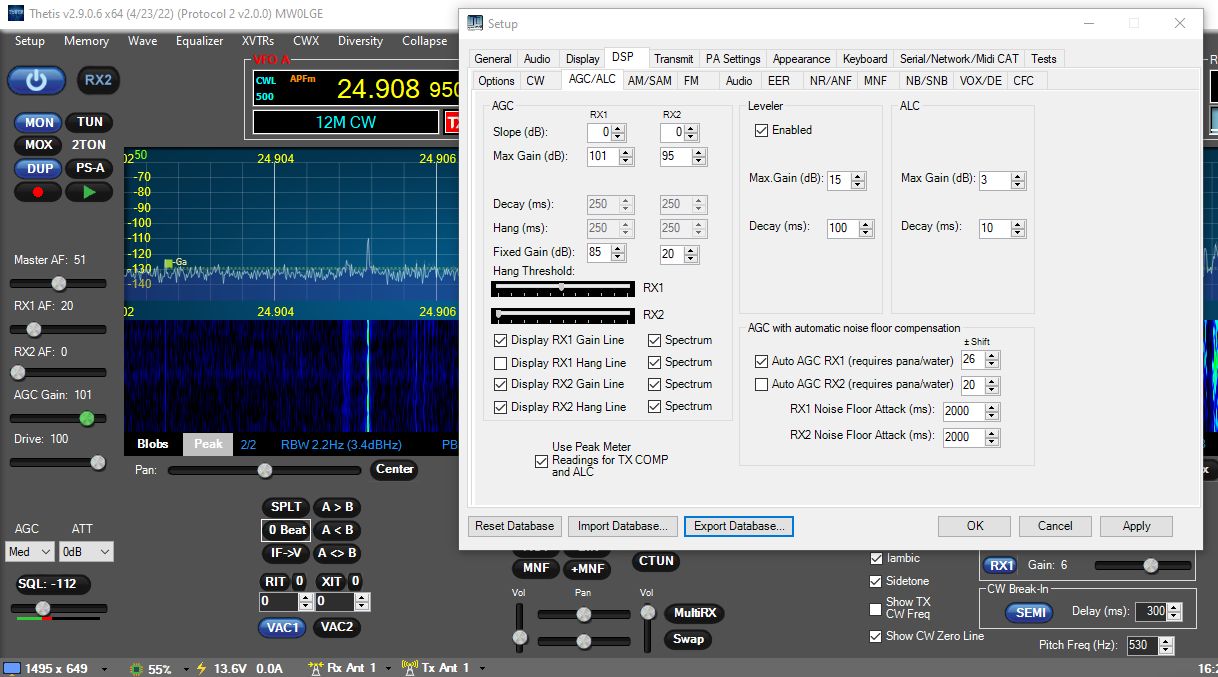Image resolution: width=1218 pixels, height=677 pixels.
Task: Click Apply in Setup dialog
Action: pos(1136,526)
